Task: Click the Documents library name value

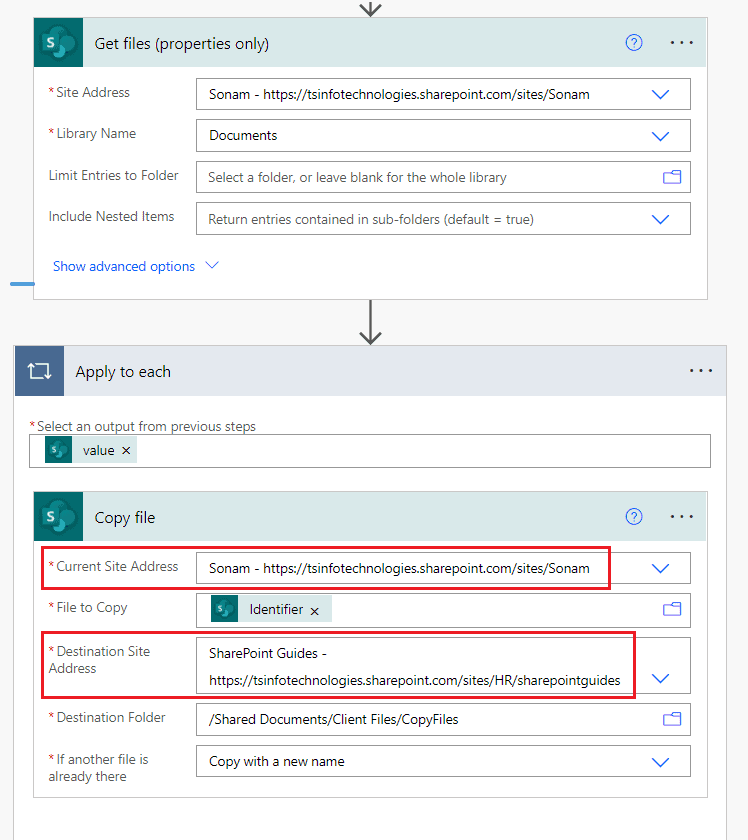Action: coord(243,136)
